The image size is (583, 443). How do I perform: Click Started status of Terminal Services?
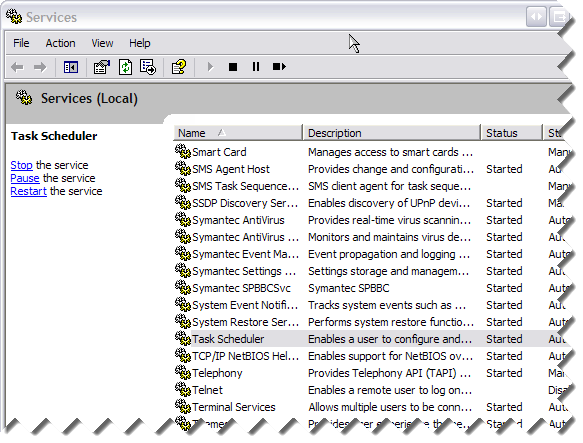(x=504, y=407)
